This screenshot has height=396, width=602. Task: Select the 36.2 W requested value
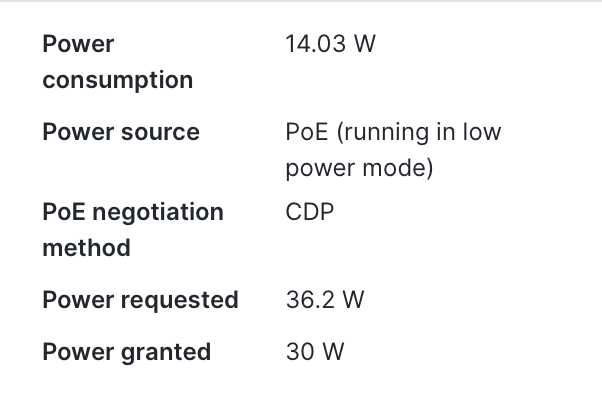(325, 300)
